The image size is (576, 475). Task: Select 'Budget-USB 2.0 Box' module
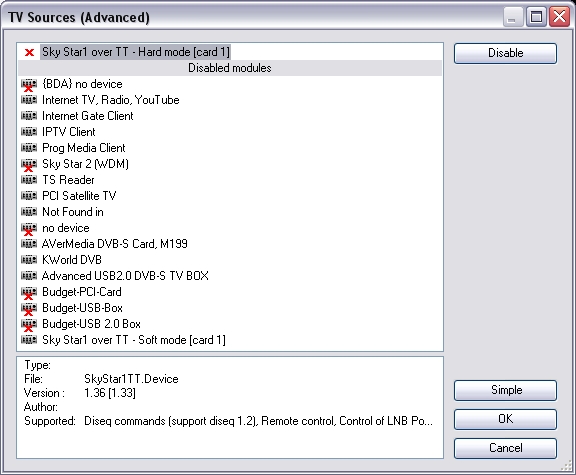click(x=91, y=324)
